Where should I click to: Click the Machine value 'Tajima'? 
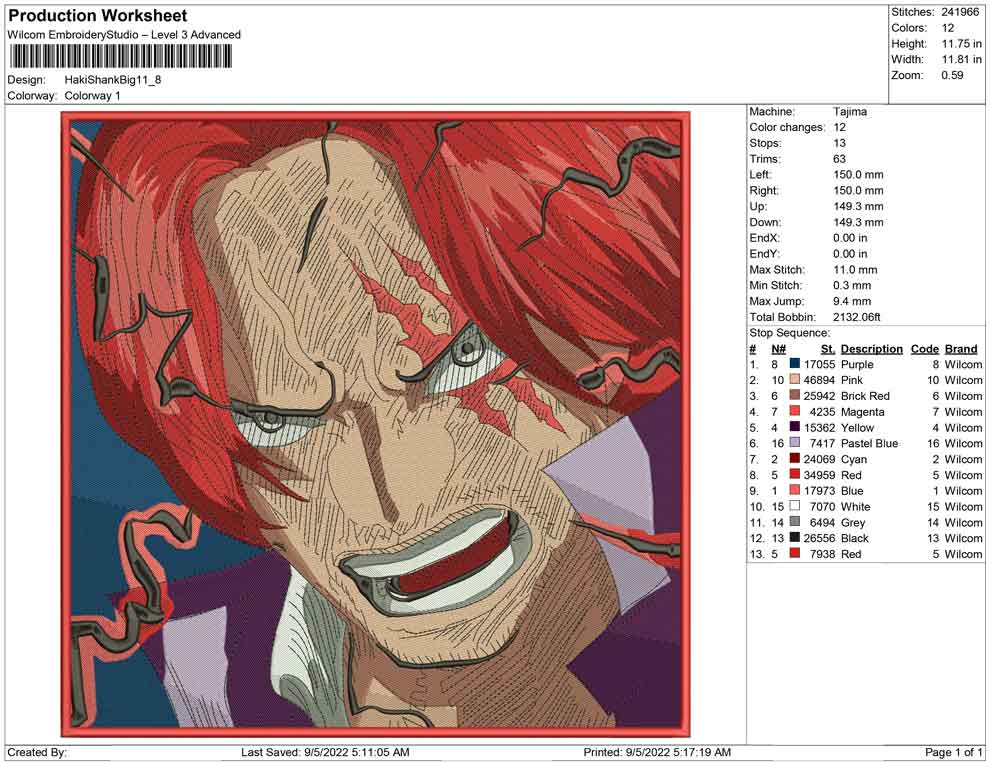click(850, 112)
